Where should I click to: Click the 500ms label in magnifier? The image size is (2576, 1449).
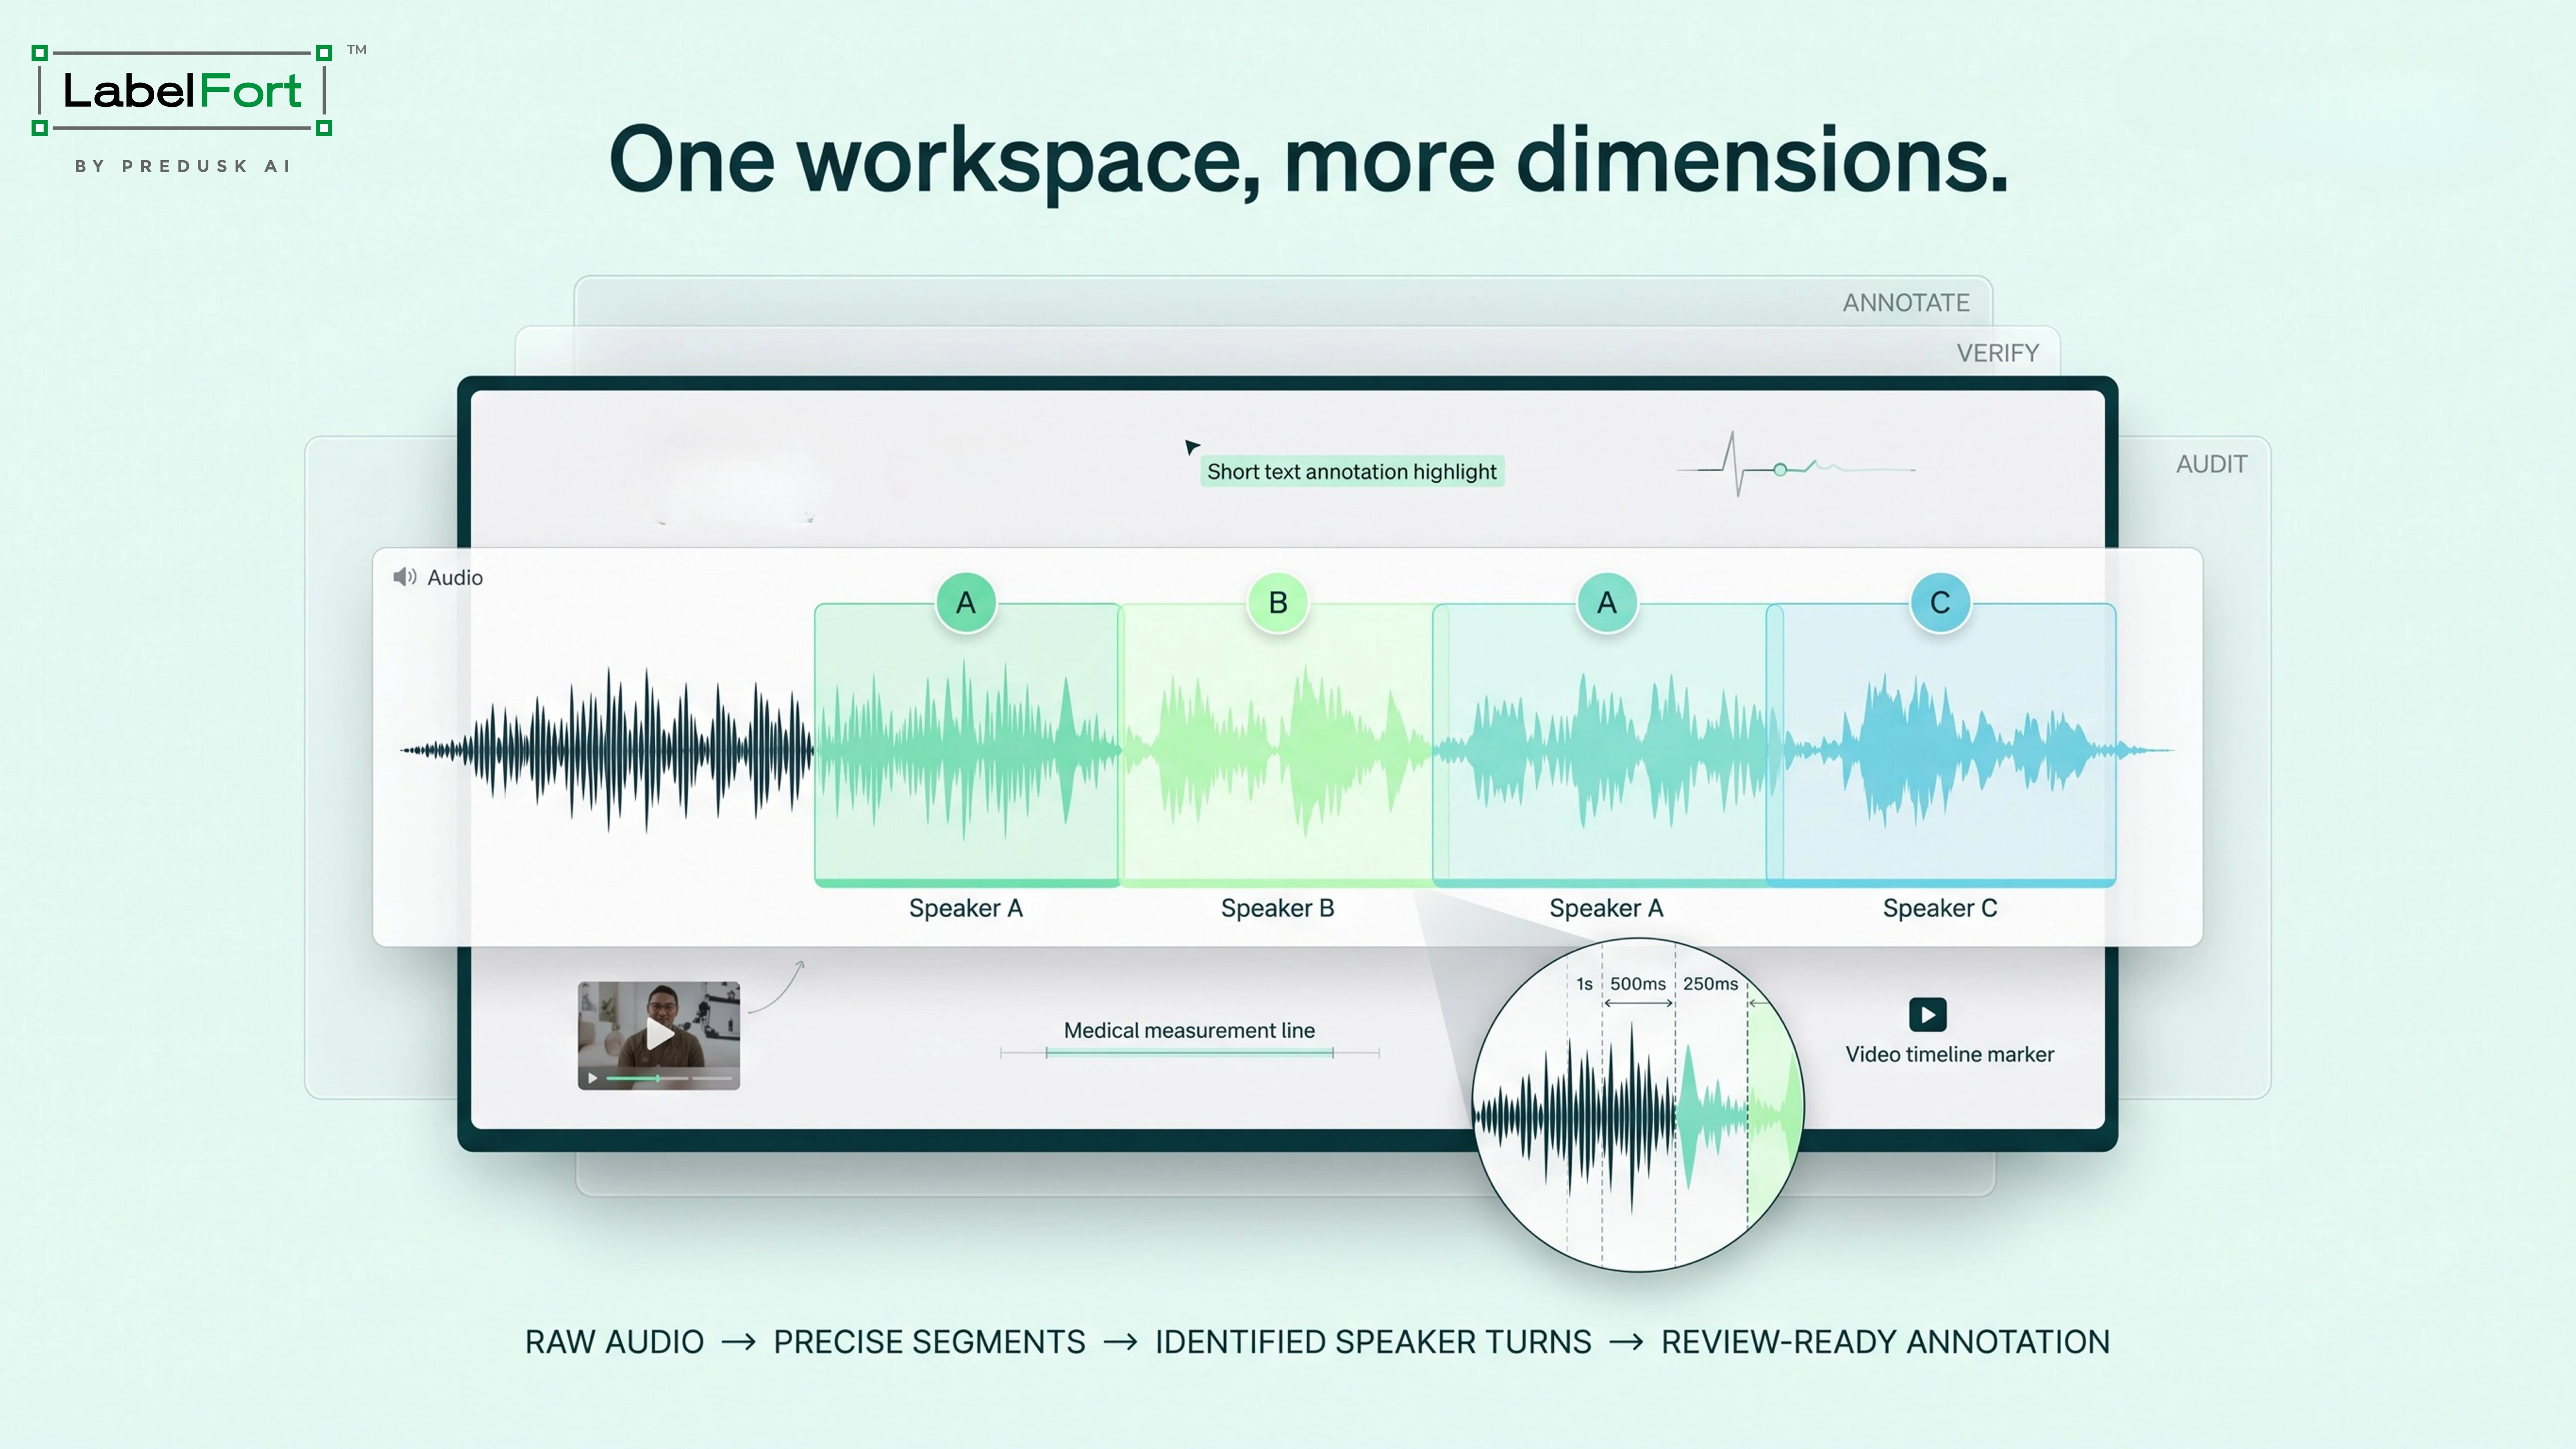[1638, 984]
